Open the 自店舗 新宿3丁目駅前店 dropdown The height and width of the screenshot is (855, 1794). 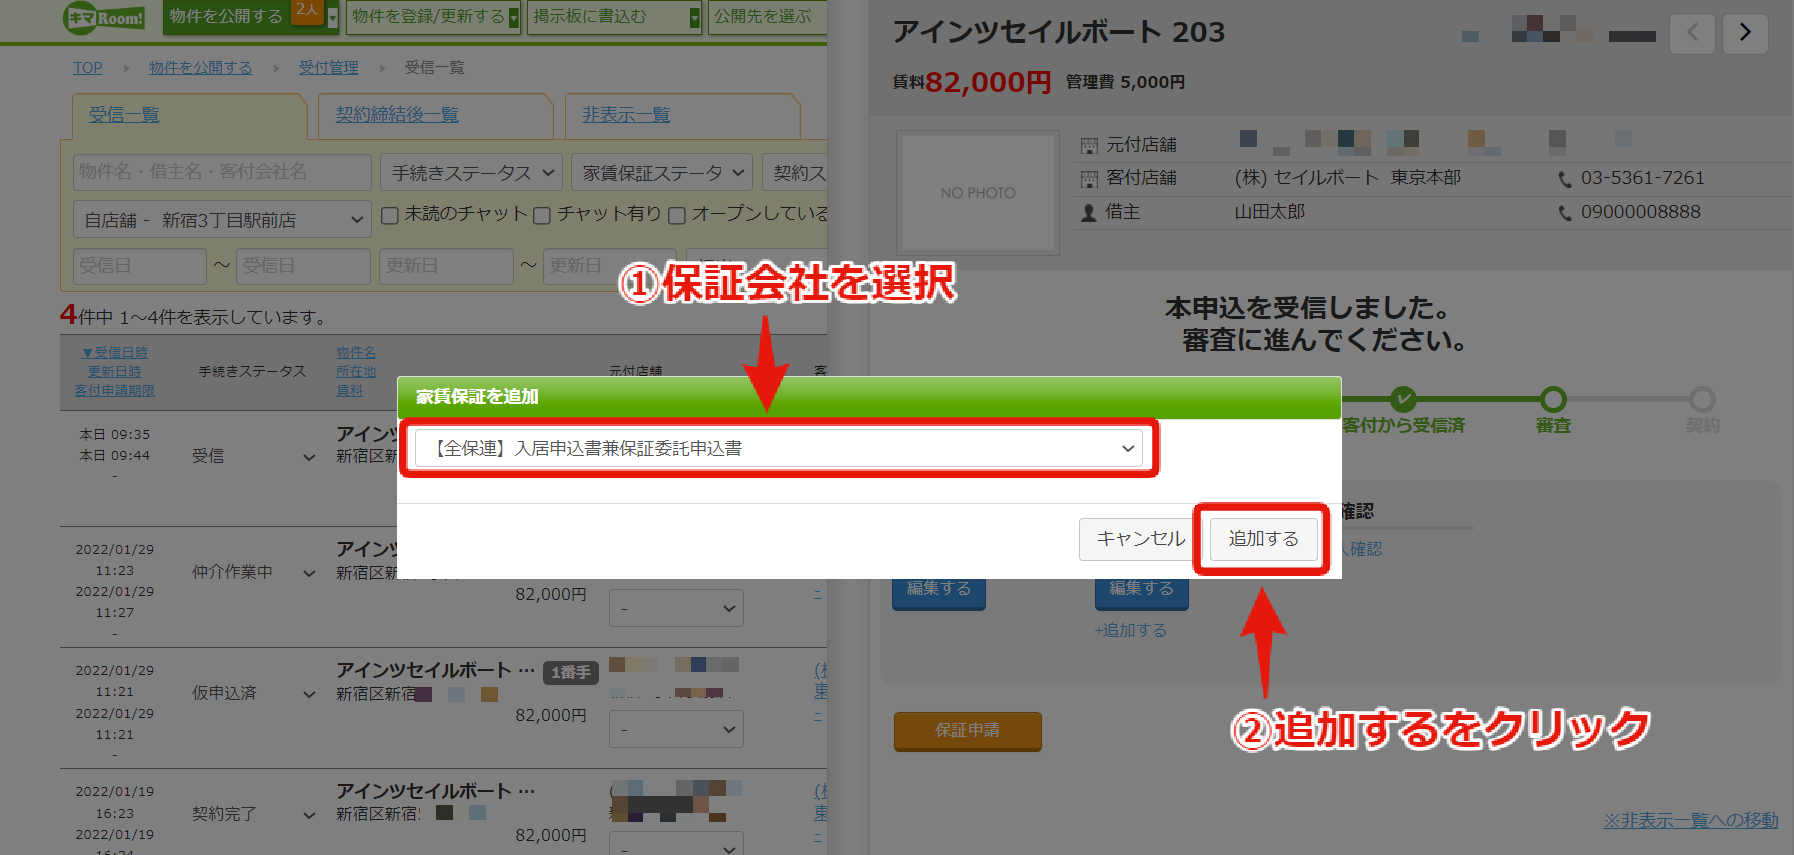(222, 220)
